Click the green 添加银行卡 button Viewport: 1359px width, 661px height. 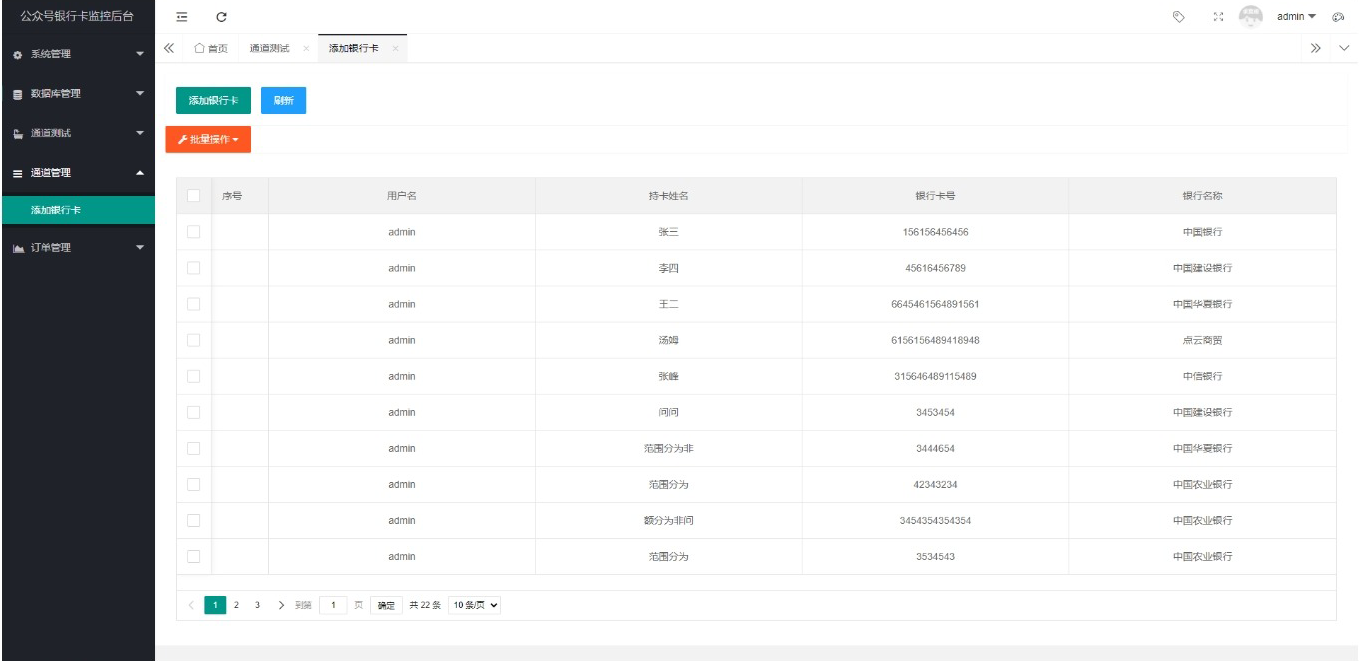click(213, 101)
